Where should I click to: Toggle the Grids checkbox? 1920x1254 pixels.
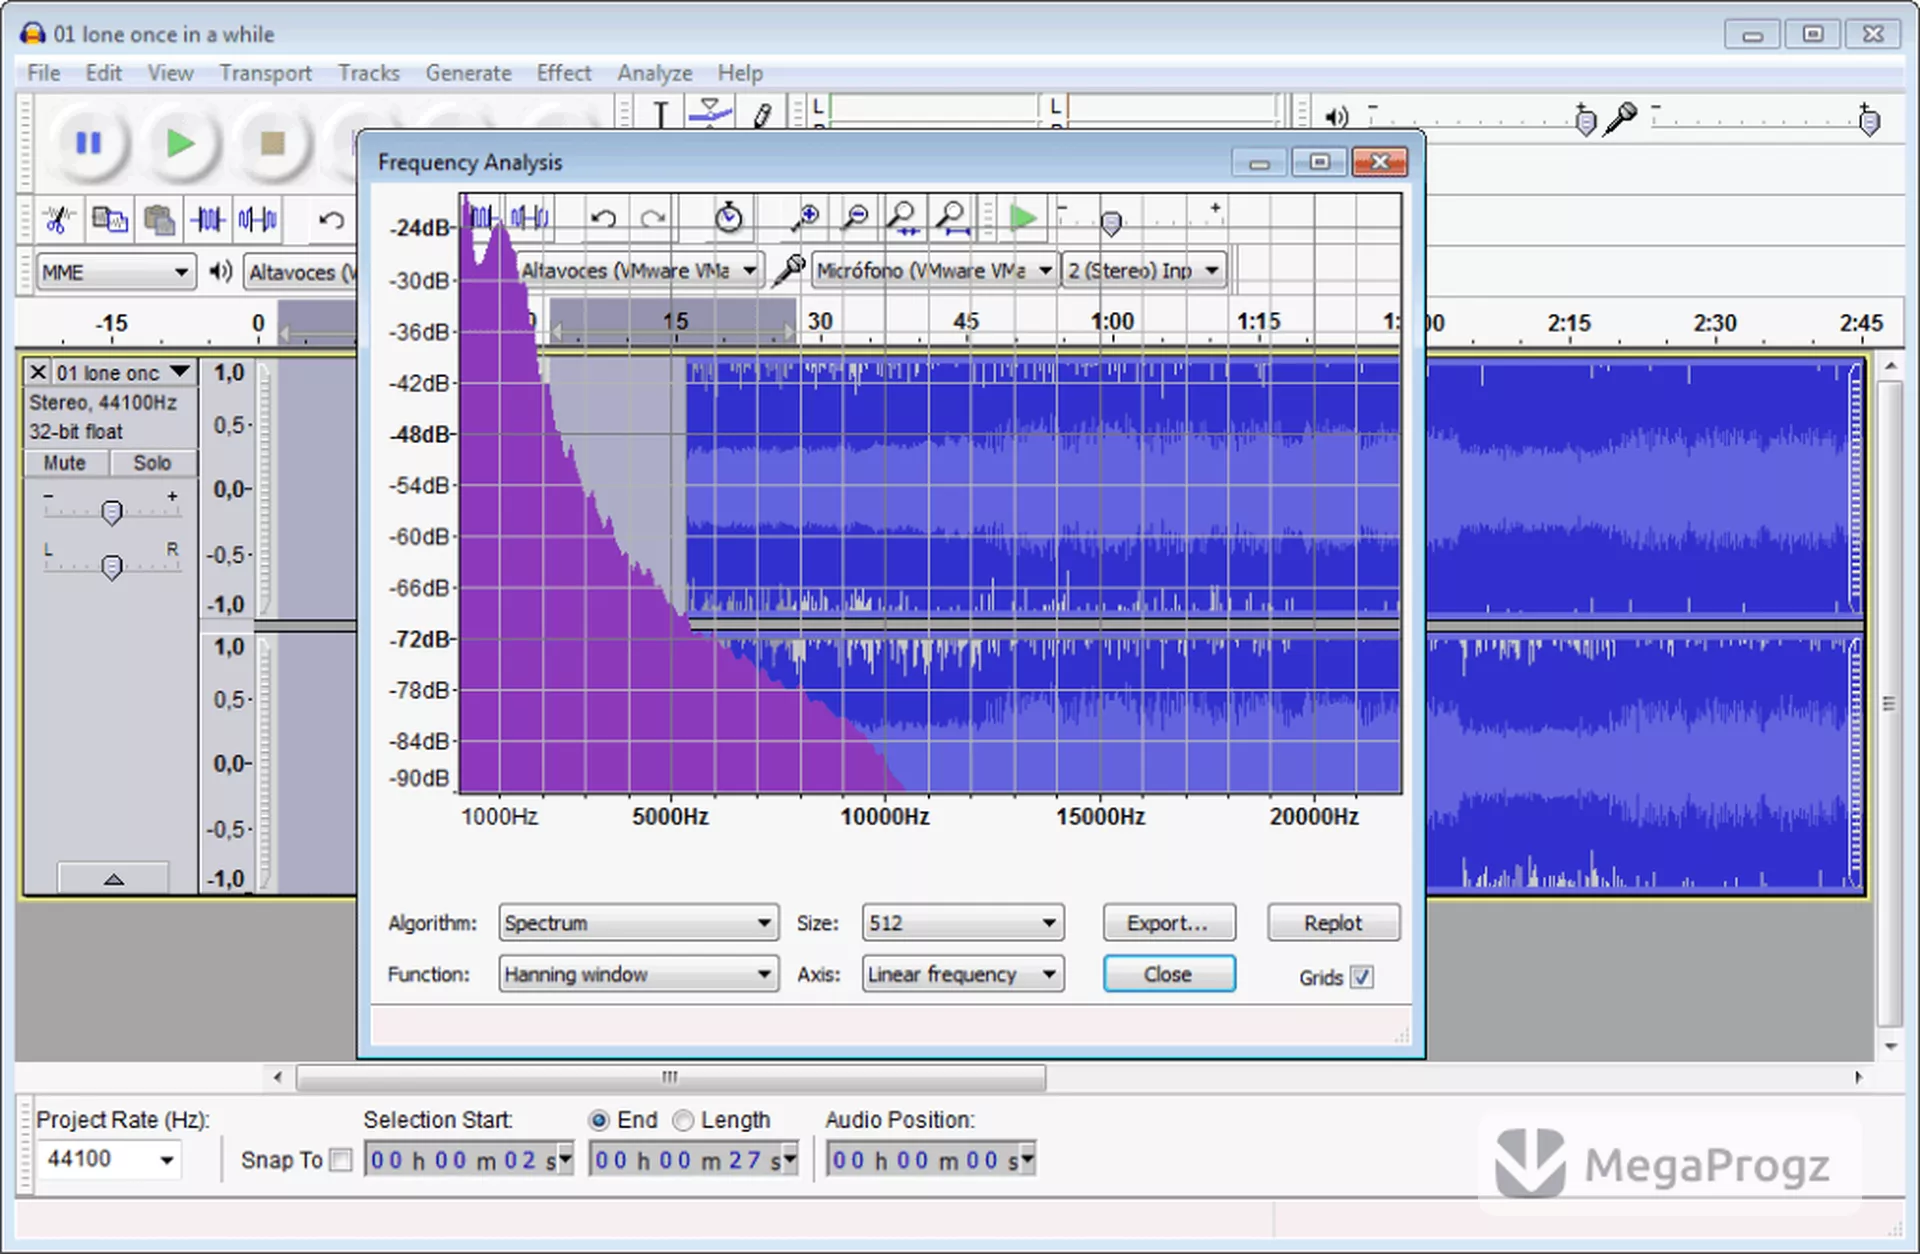1362,977
